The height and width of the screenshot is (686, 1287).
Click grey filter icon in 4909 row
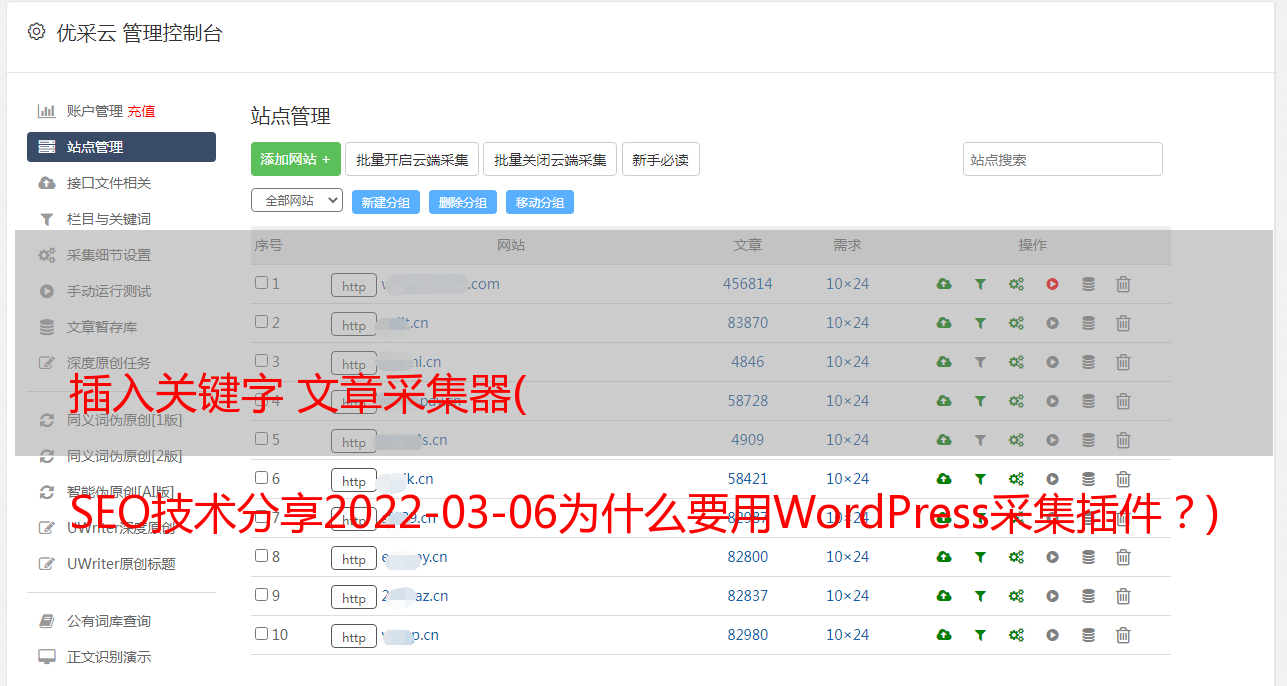[x=980, y=440]
